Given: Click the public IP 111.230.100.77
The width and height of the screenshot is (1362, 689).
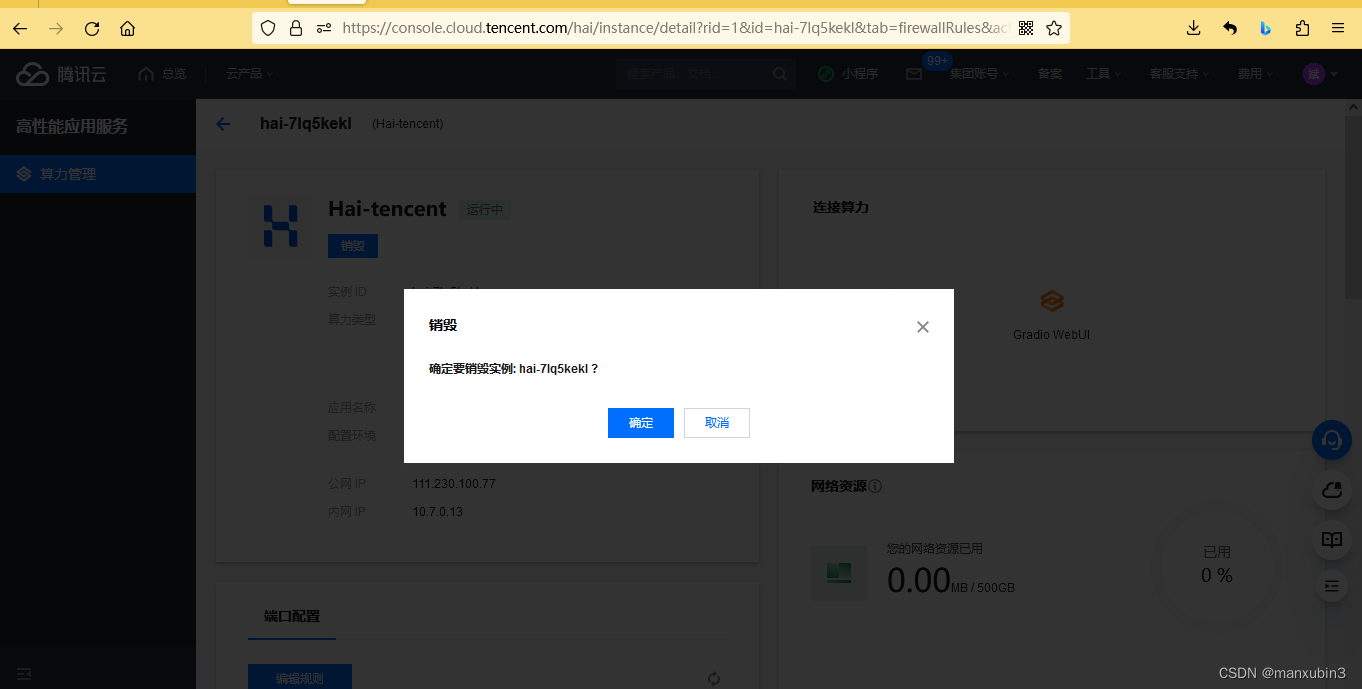Looking at the screenshot, I should coord(454,484).
